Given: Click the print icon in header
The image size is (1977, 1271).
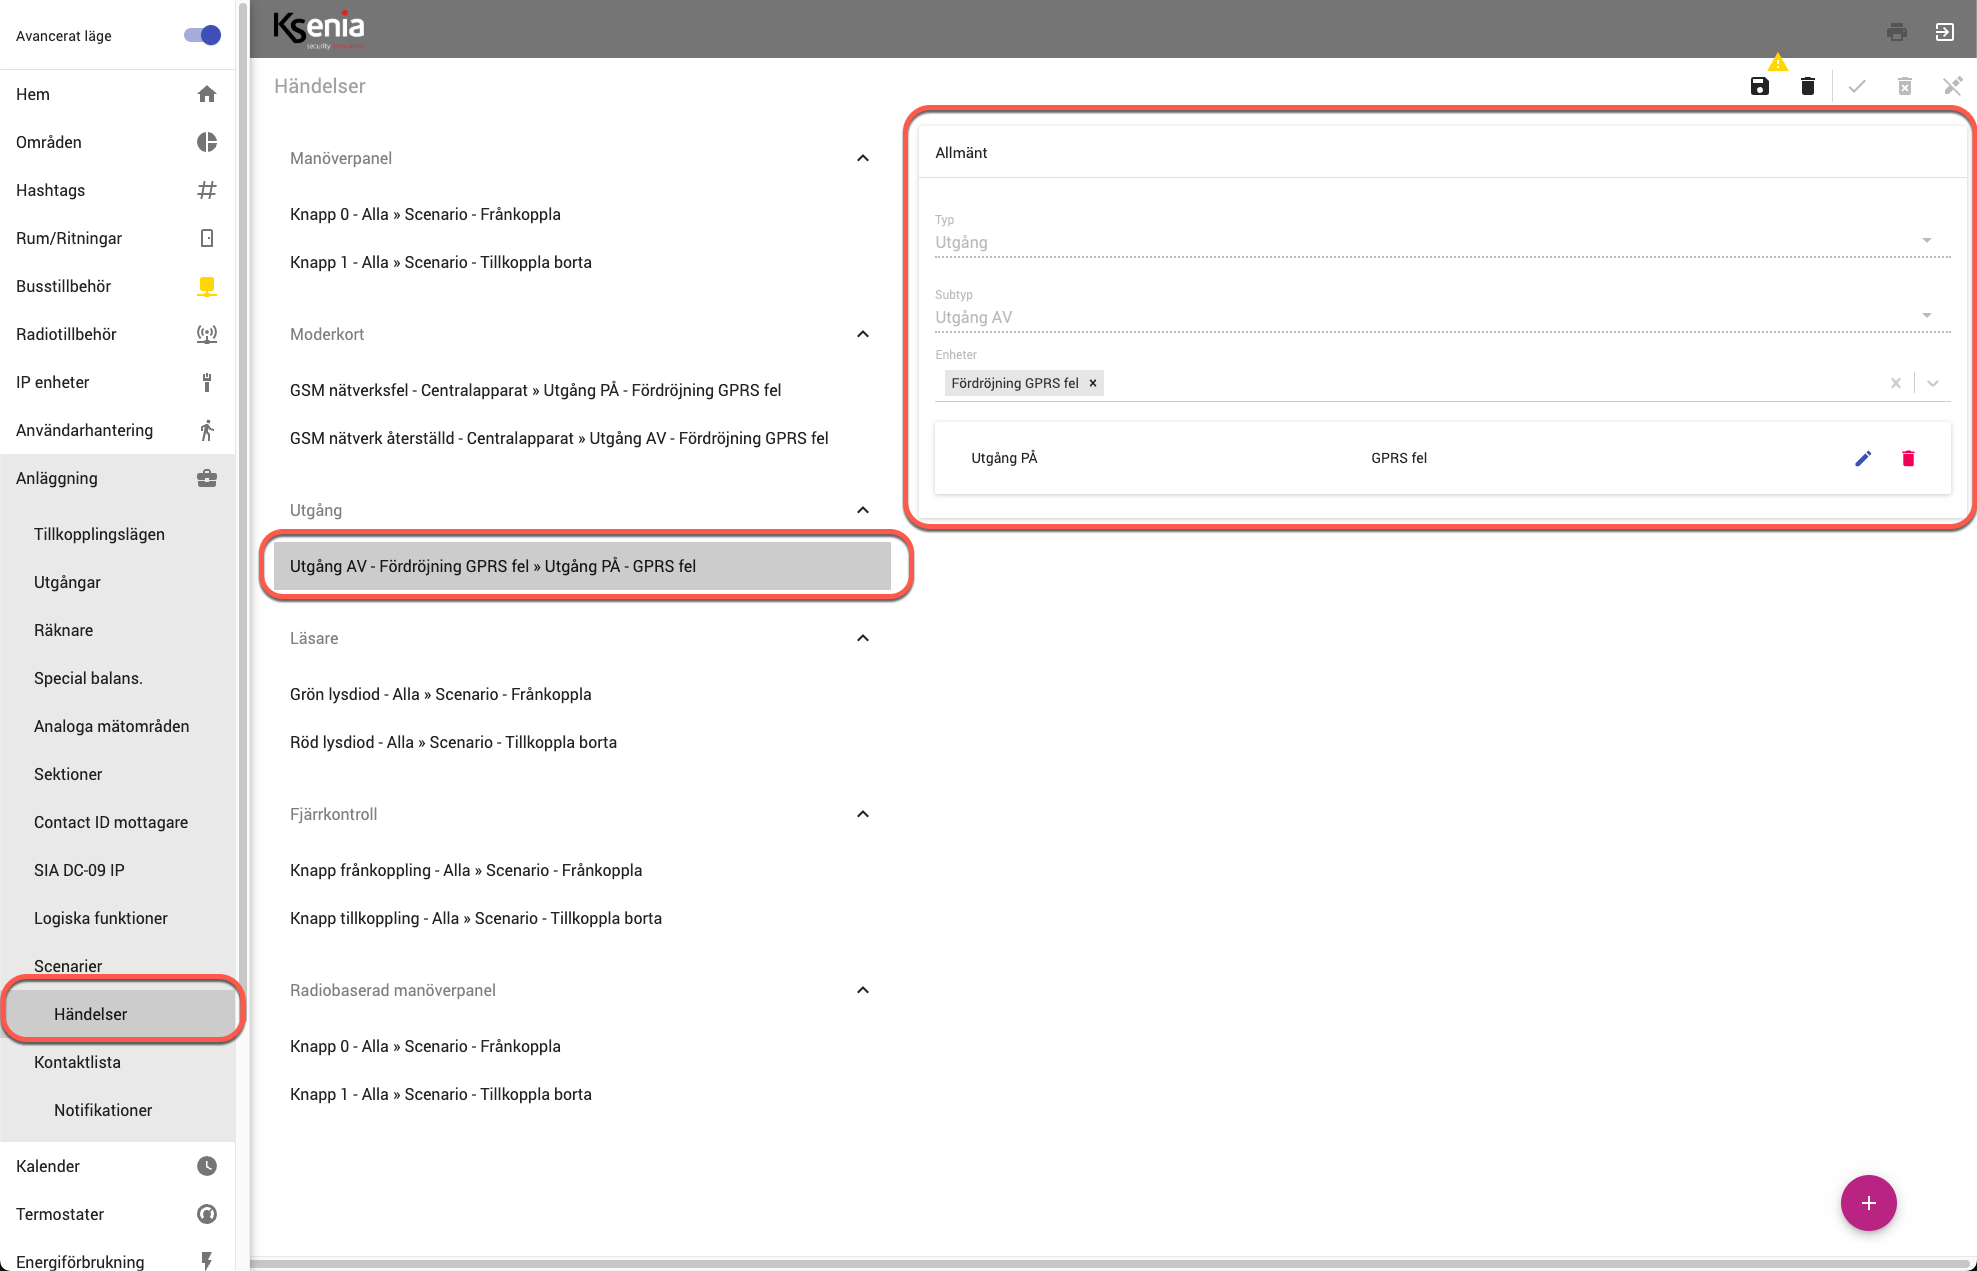Looking at the screenshot, I should click(1896, 32).
